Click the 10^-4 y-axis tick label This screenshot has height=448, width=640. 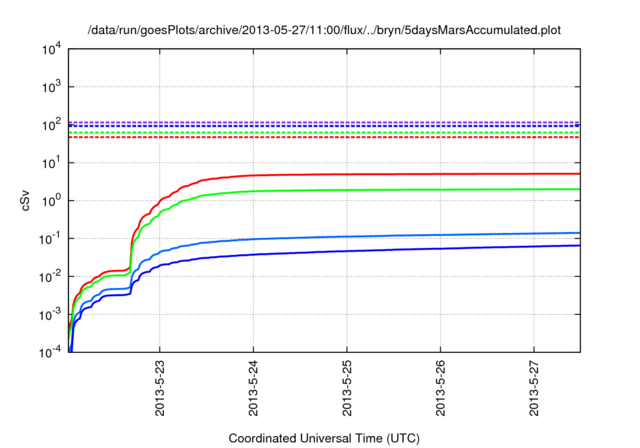(50, 353)
